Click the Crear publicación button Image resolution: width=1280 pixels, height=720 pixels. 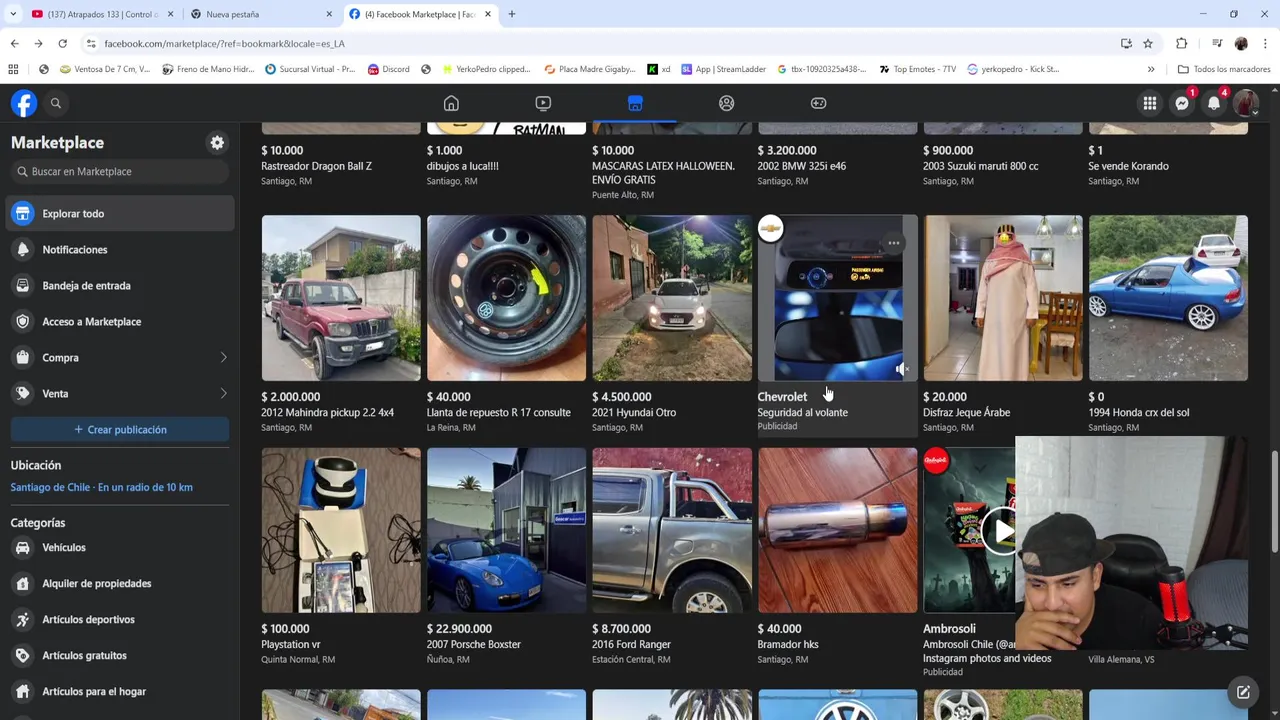(x=120, y=429)
